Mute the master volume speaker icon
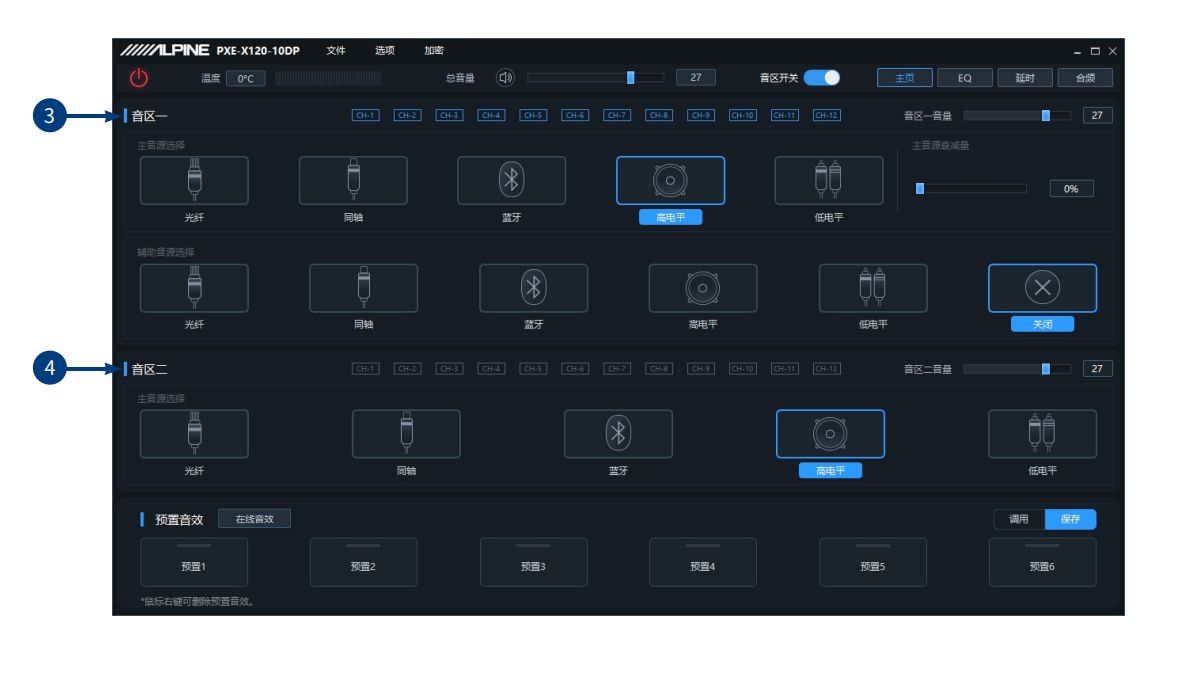The image size is (1200, 691). (506, 77)
